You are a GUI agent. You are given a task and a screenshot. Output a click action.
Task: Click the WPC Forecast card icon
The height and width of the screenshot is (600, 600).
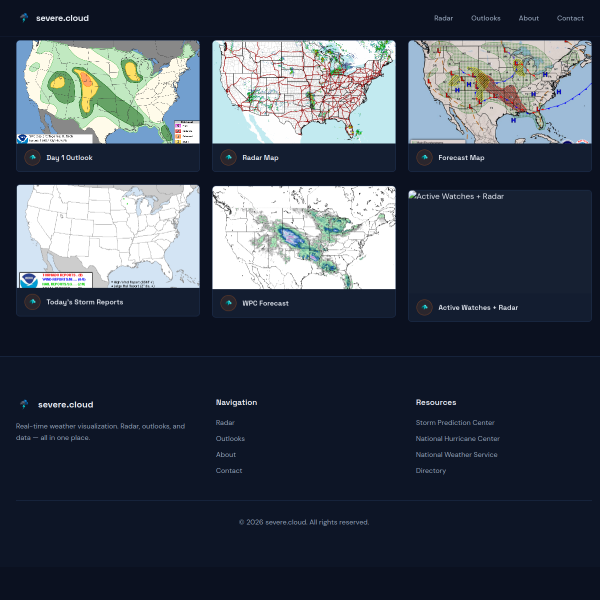(x=228, y=303)
